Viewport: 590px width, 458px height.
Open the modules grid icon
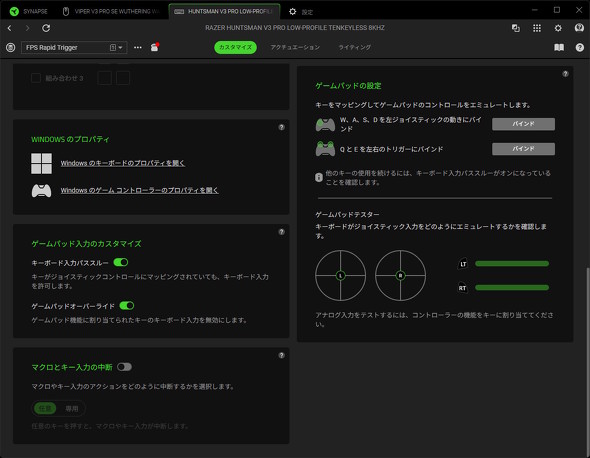pyautogui.click(x=537, y=28)
